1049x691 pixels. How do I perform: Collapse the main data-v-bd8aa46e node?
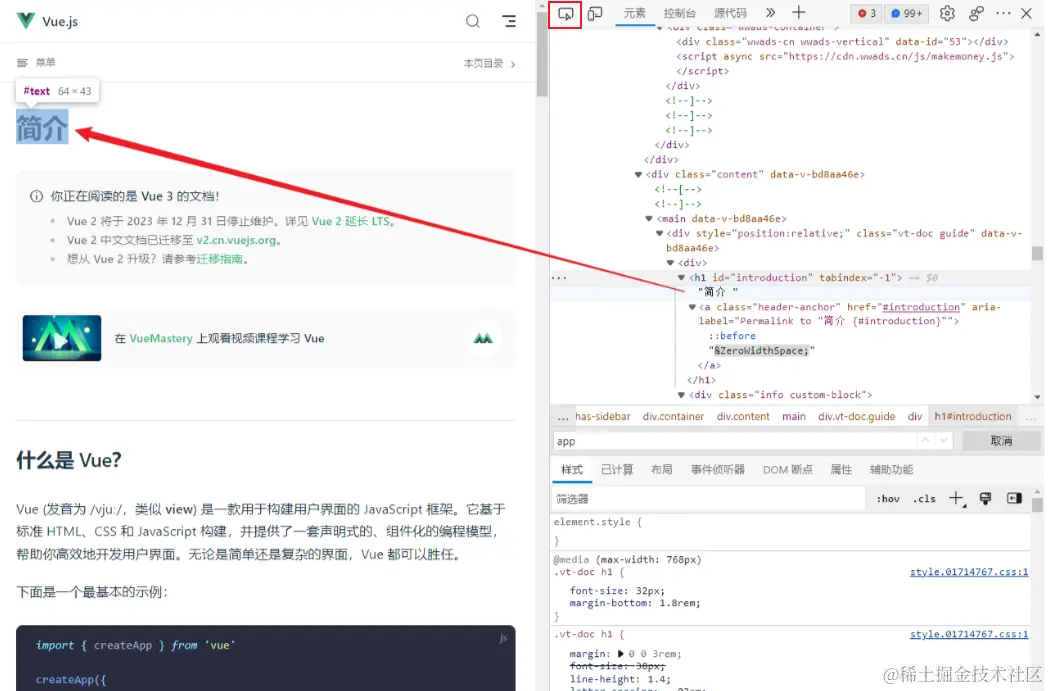point(649,219)
